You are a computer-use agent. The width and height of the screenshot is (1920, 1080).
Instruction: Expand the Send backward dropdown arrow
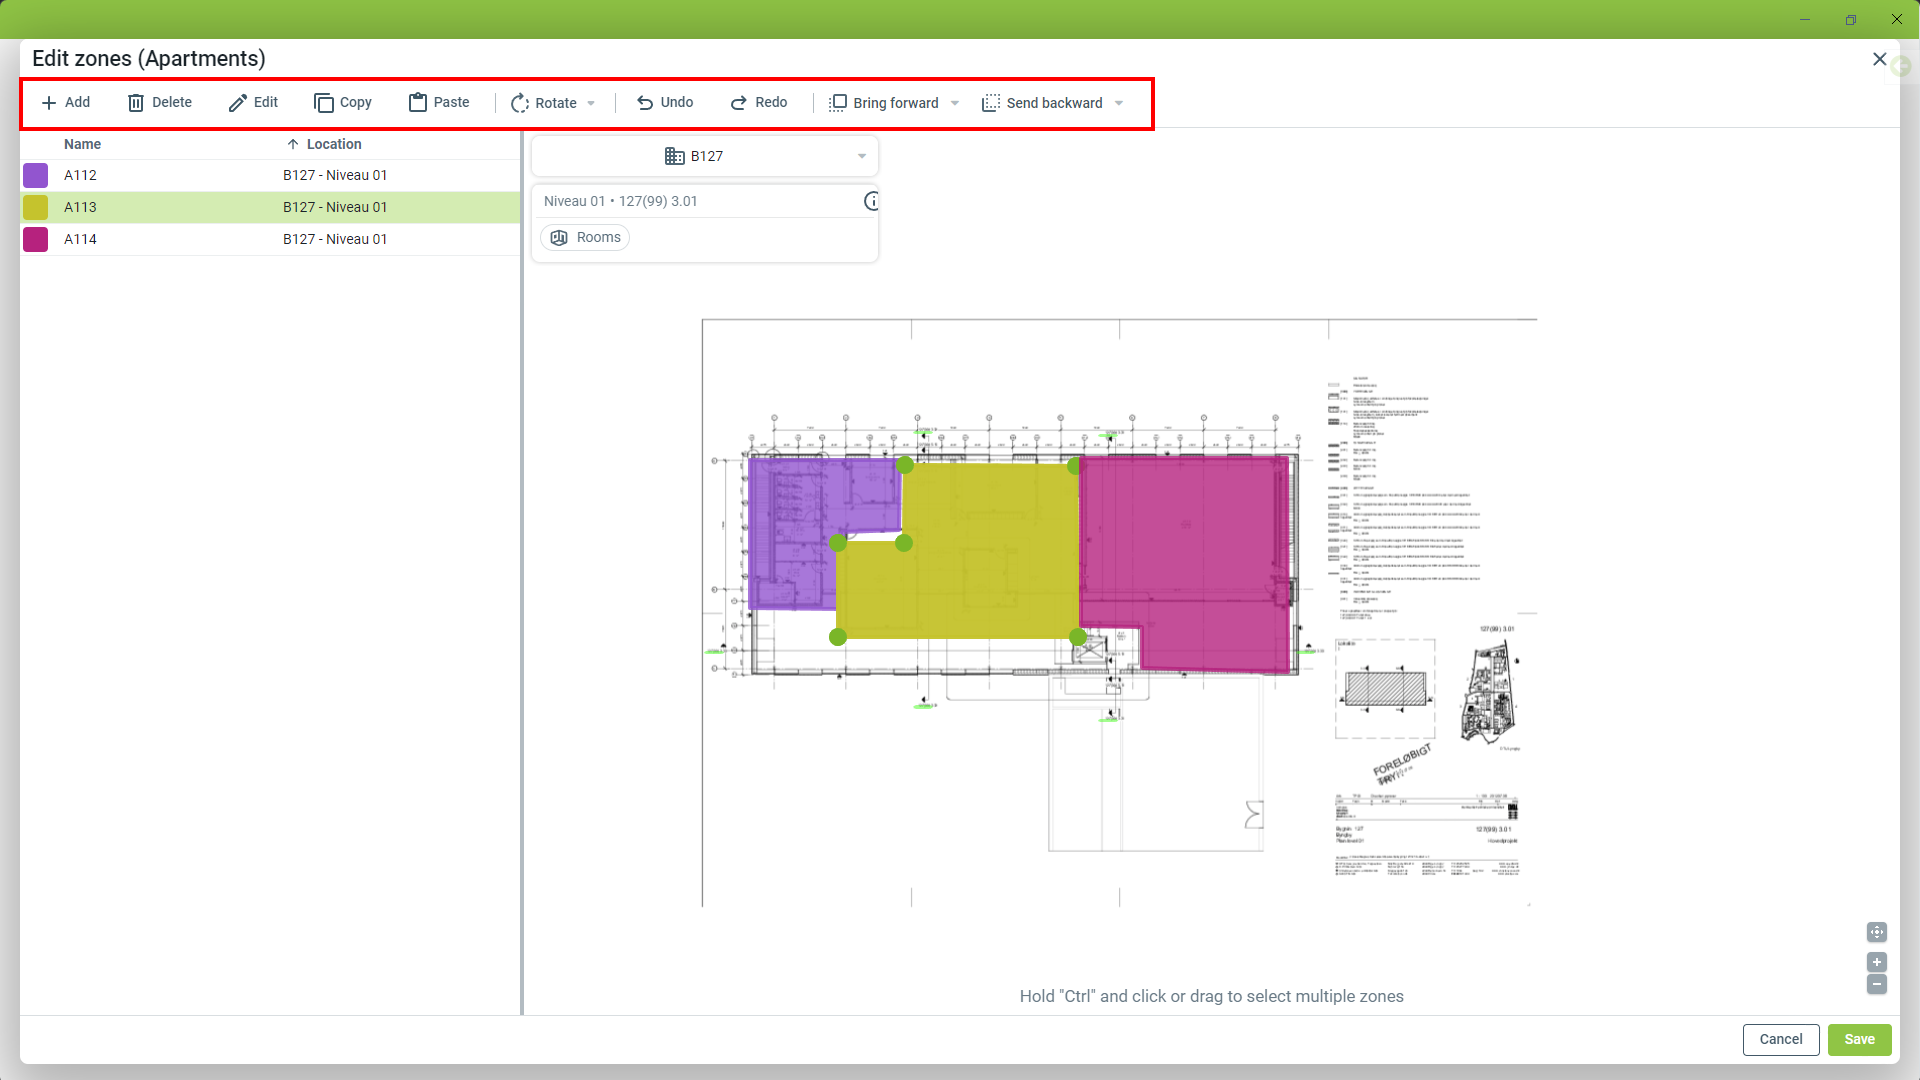pos(1119,104)
